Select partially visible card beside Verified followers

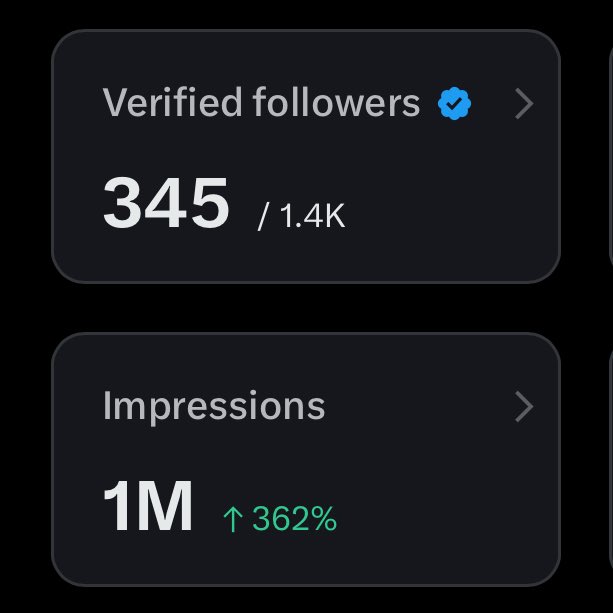611,156
